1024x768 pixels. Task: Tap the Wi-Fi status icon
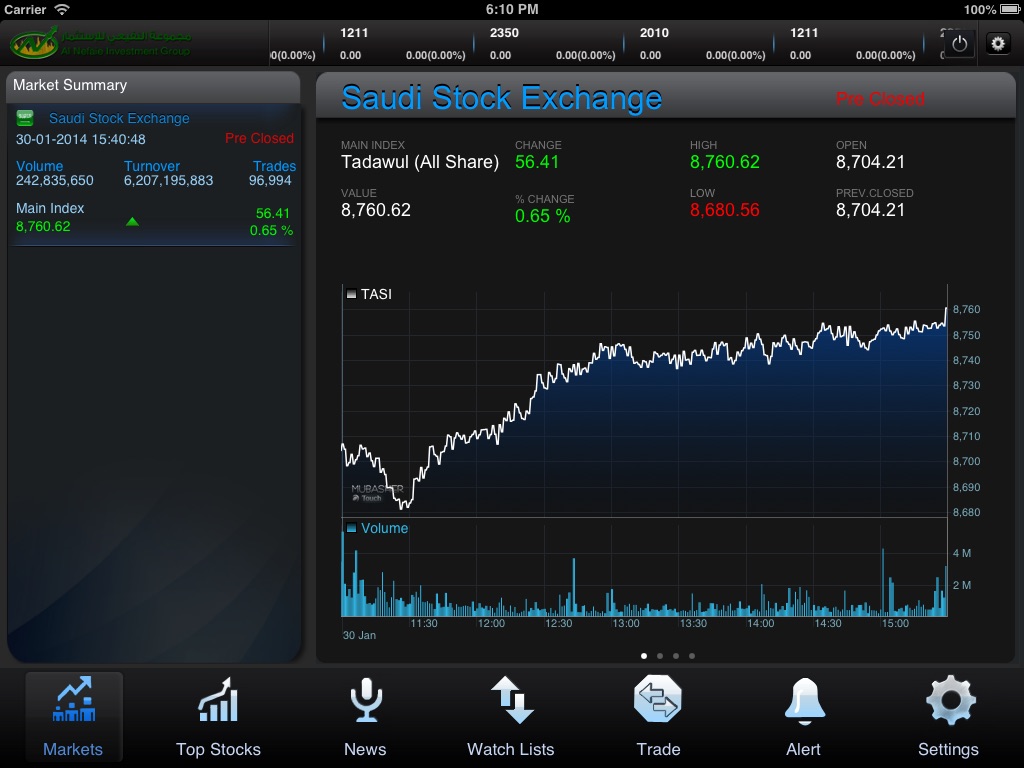61,9
